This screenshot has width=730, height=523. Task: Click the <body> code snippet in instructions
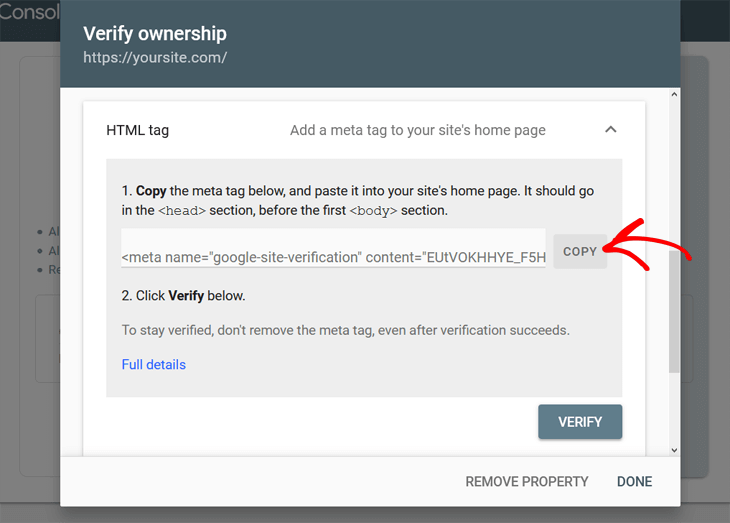click(373, 211)
